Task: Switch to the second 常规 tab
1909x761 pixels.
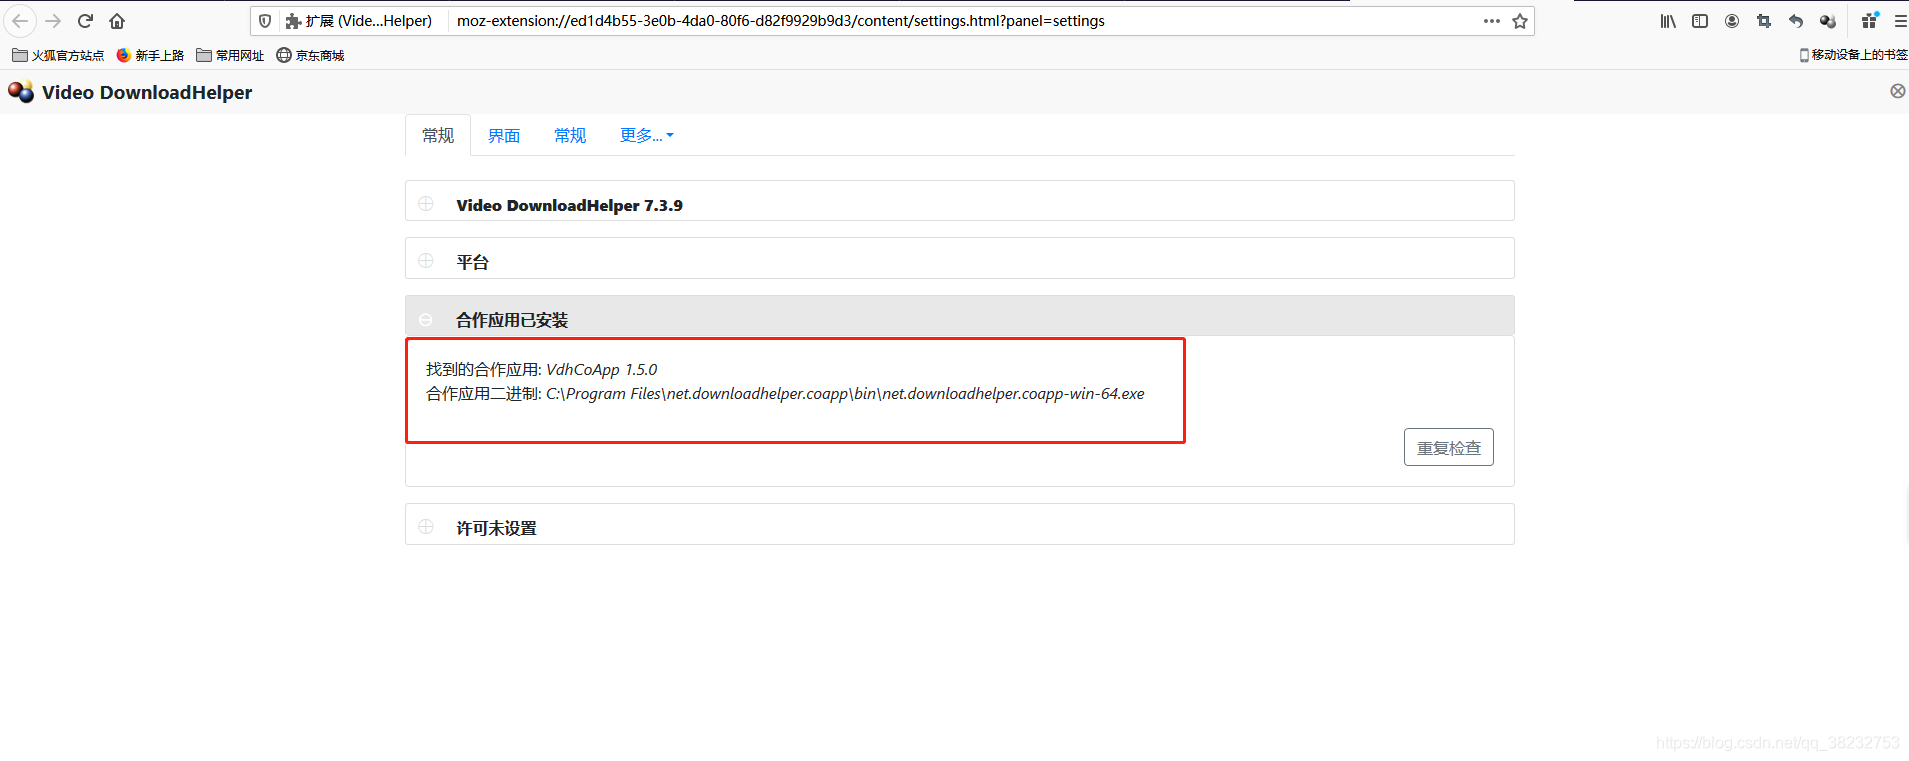Action: click(570, 135)
